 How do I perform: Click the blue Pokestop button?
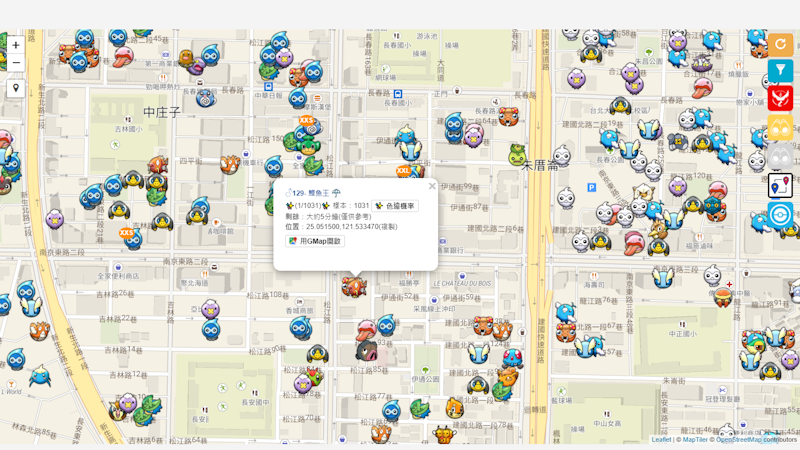(x=780, y=215)
